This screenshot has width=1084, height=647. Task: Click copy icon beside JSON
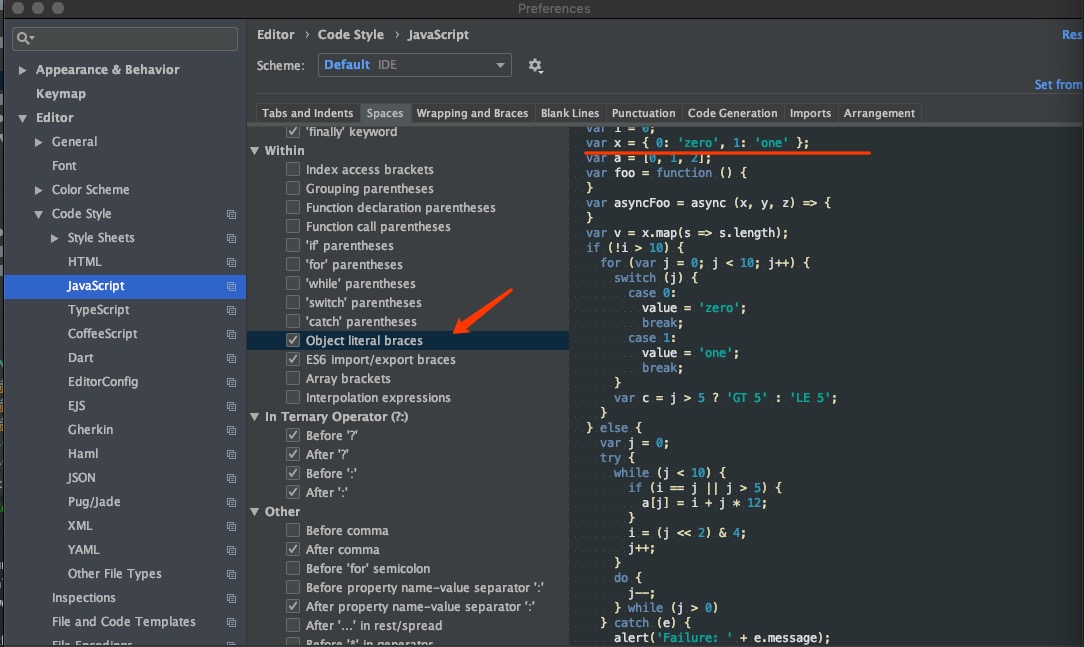232,478
